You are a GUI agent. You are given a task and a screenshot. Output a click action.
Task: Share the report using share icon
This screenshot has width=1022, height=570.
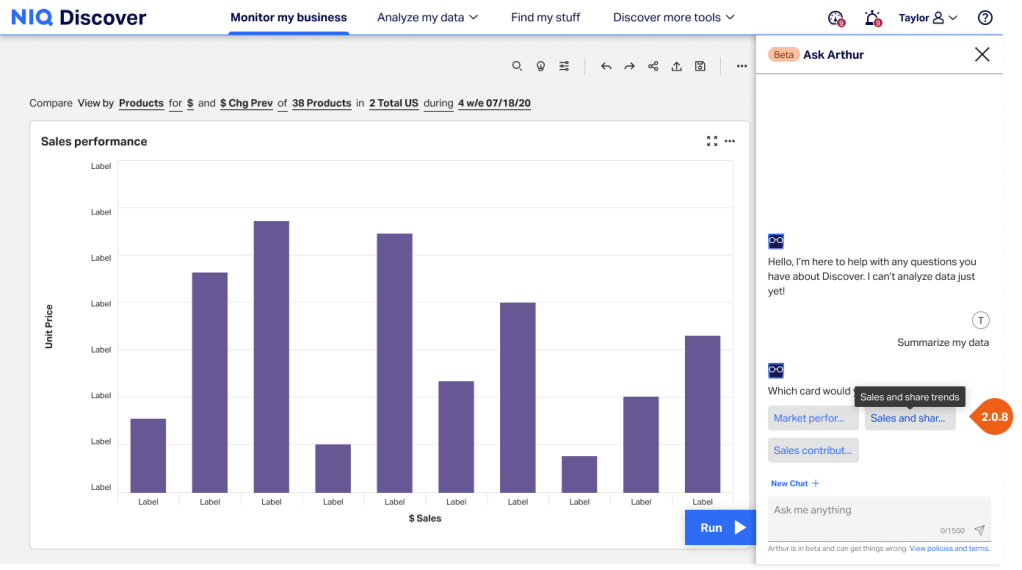(x=653, y=66)
